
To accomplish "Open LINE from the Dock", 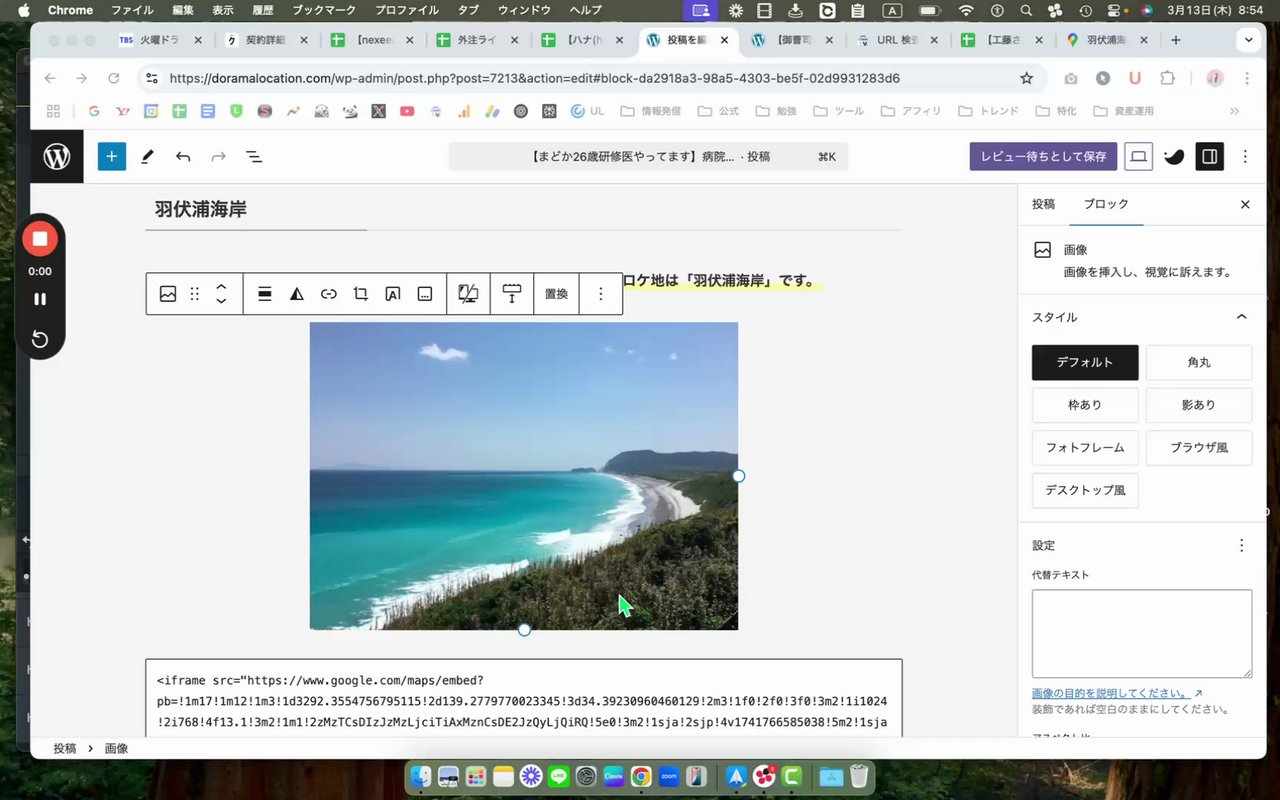I will (558, 776).
